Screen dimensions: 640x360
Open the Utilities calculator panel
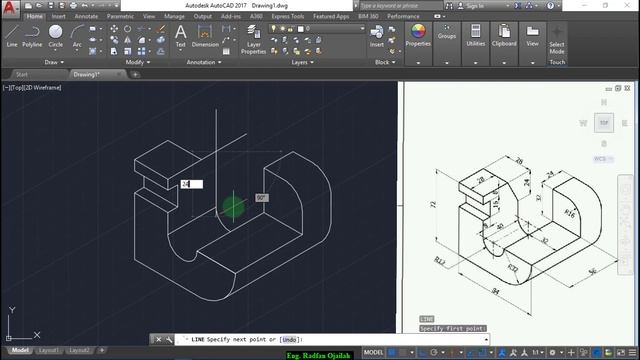point(476,35)
